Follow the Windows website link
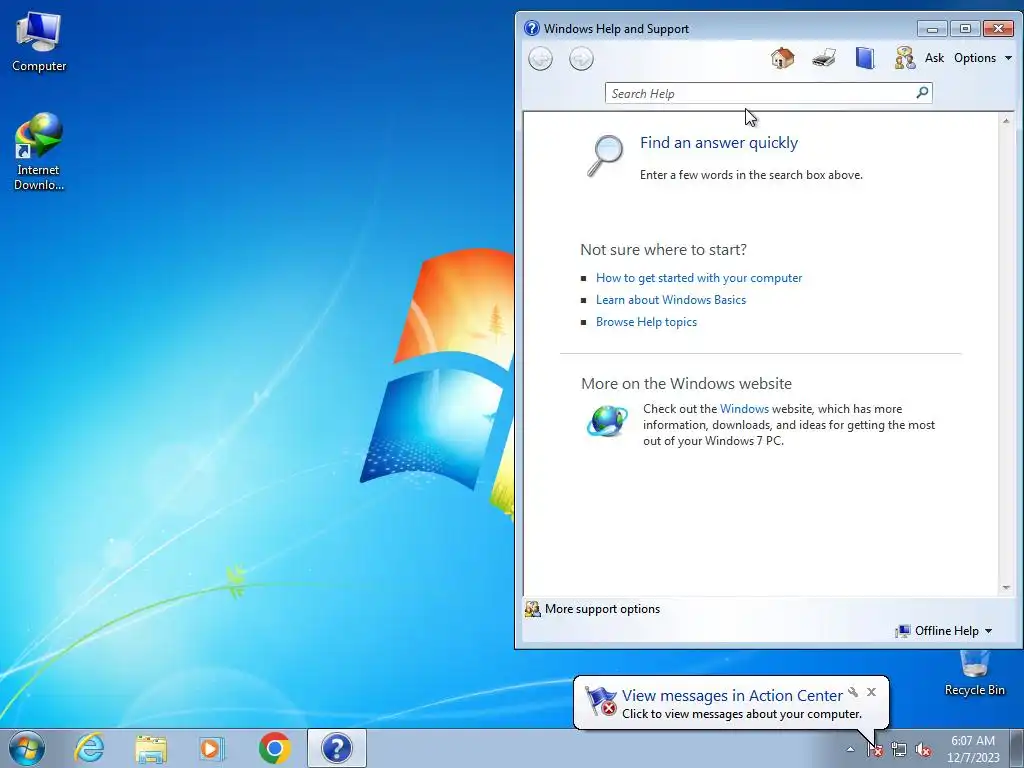 click(x=744, y=409)
